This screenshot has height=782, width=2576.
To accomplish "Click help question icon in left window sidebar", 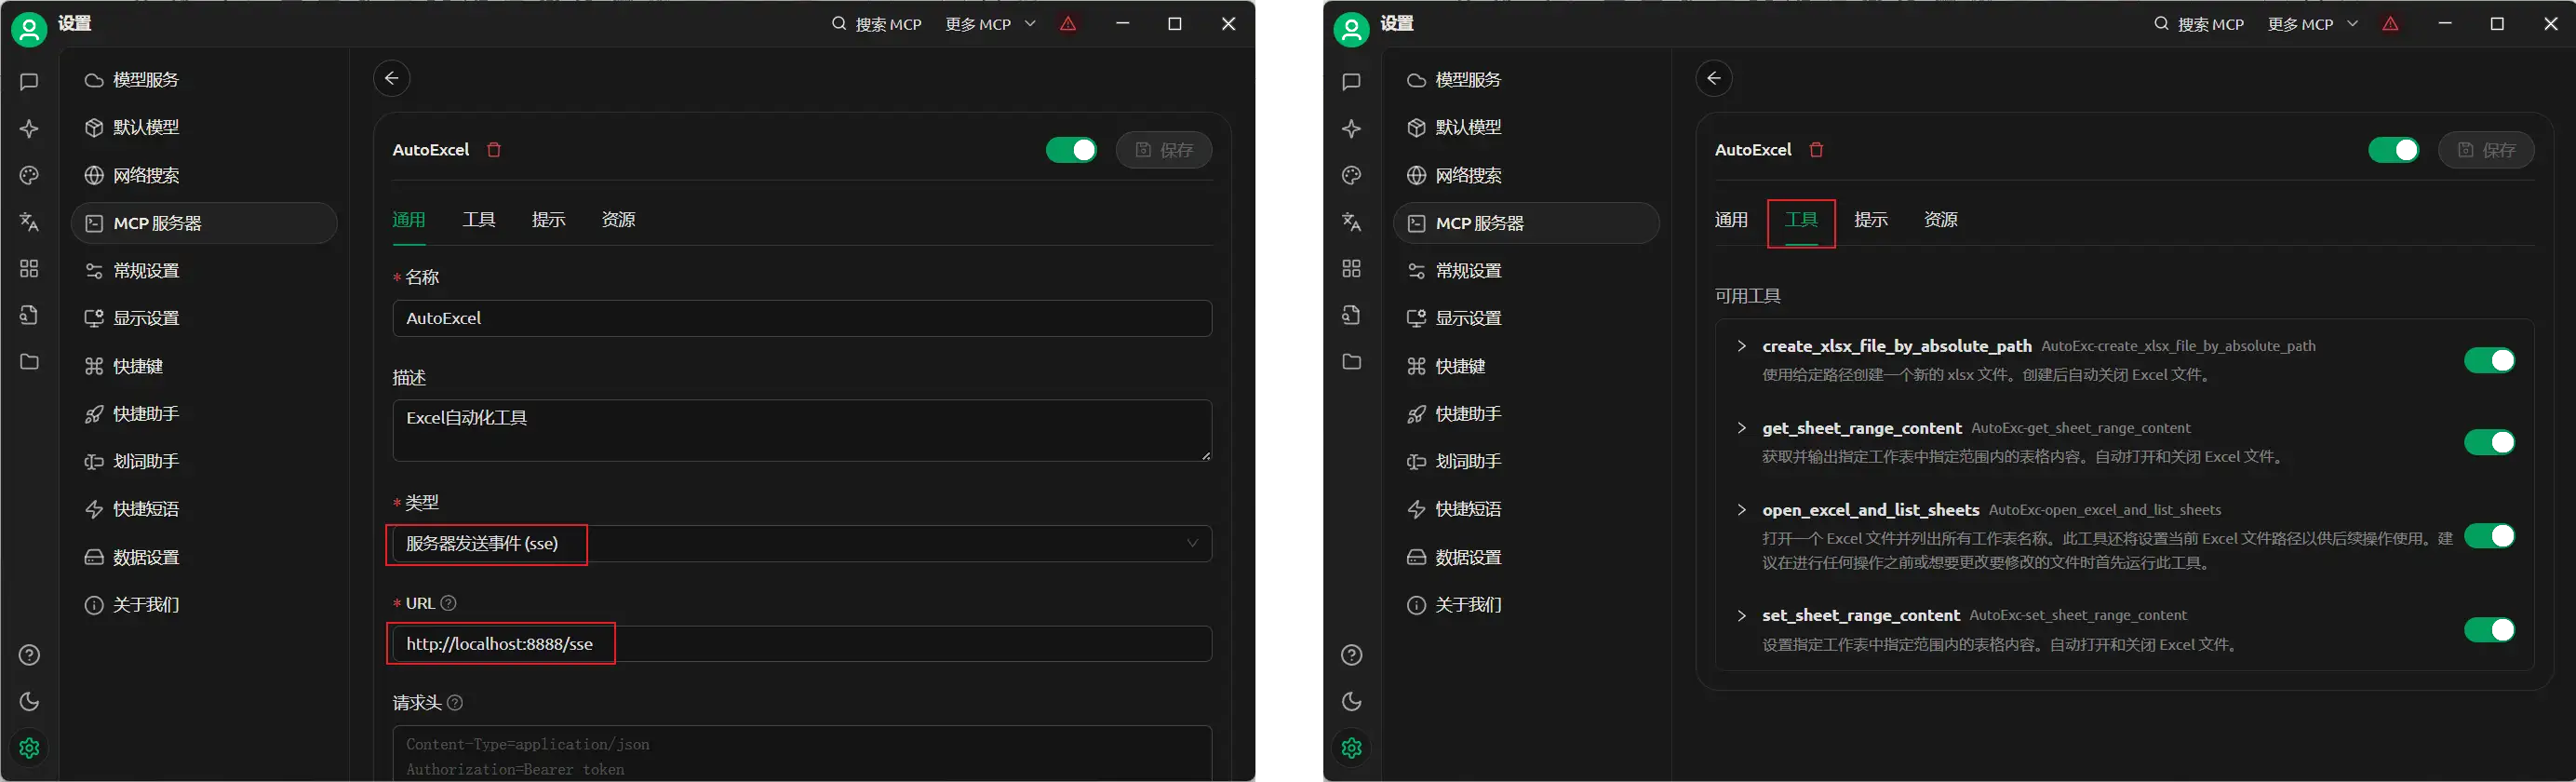I will [29, 655].
